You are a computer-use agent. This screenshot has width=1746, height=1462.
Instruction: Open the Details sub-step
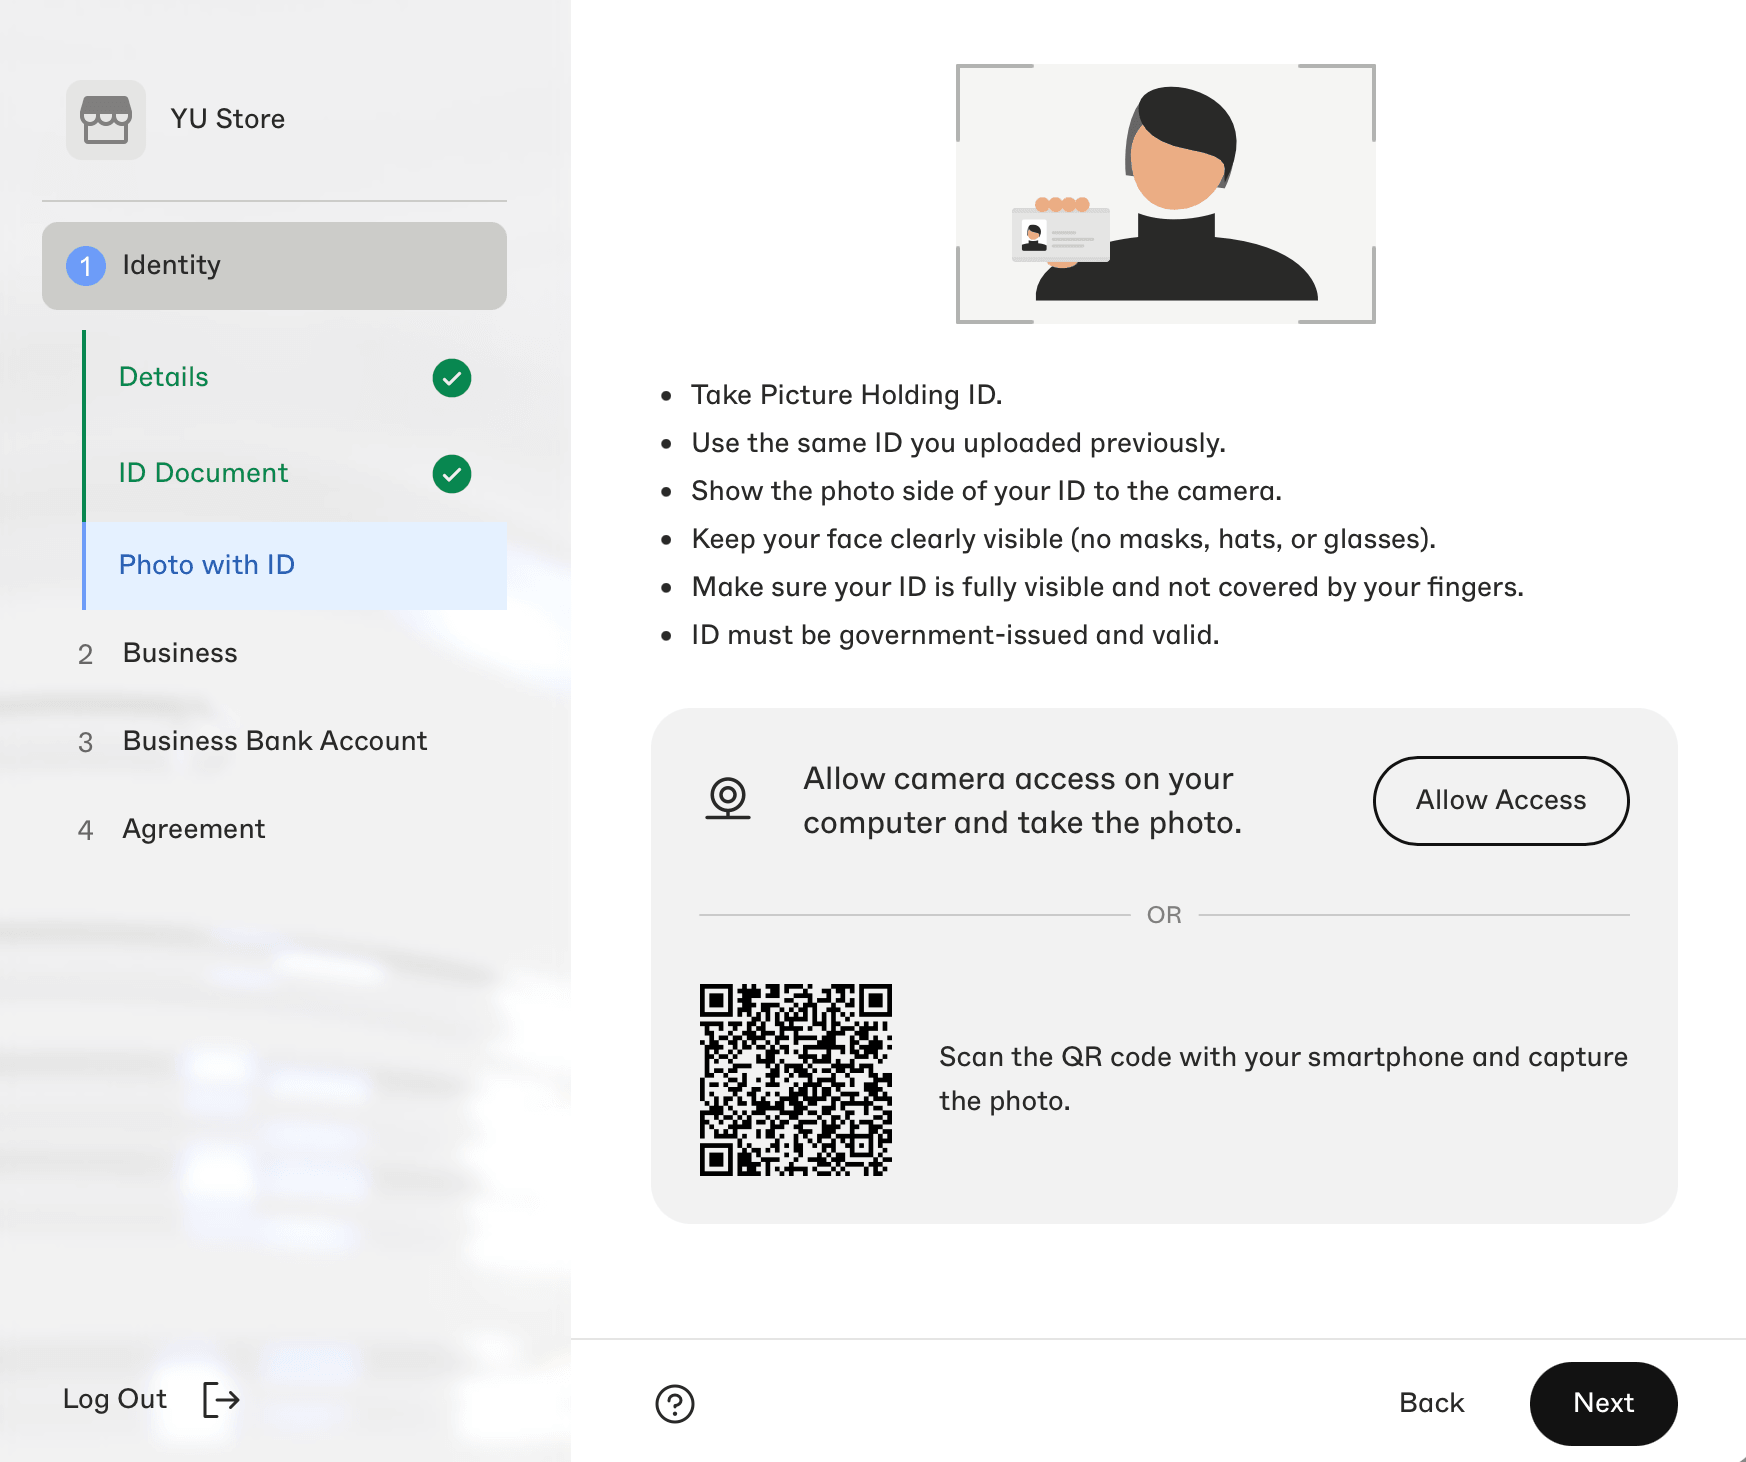294,378
